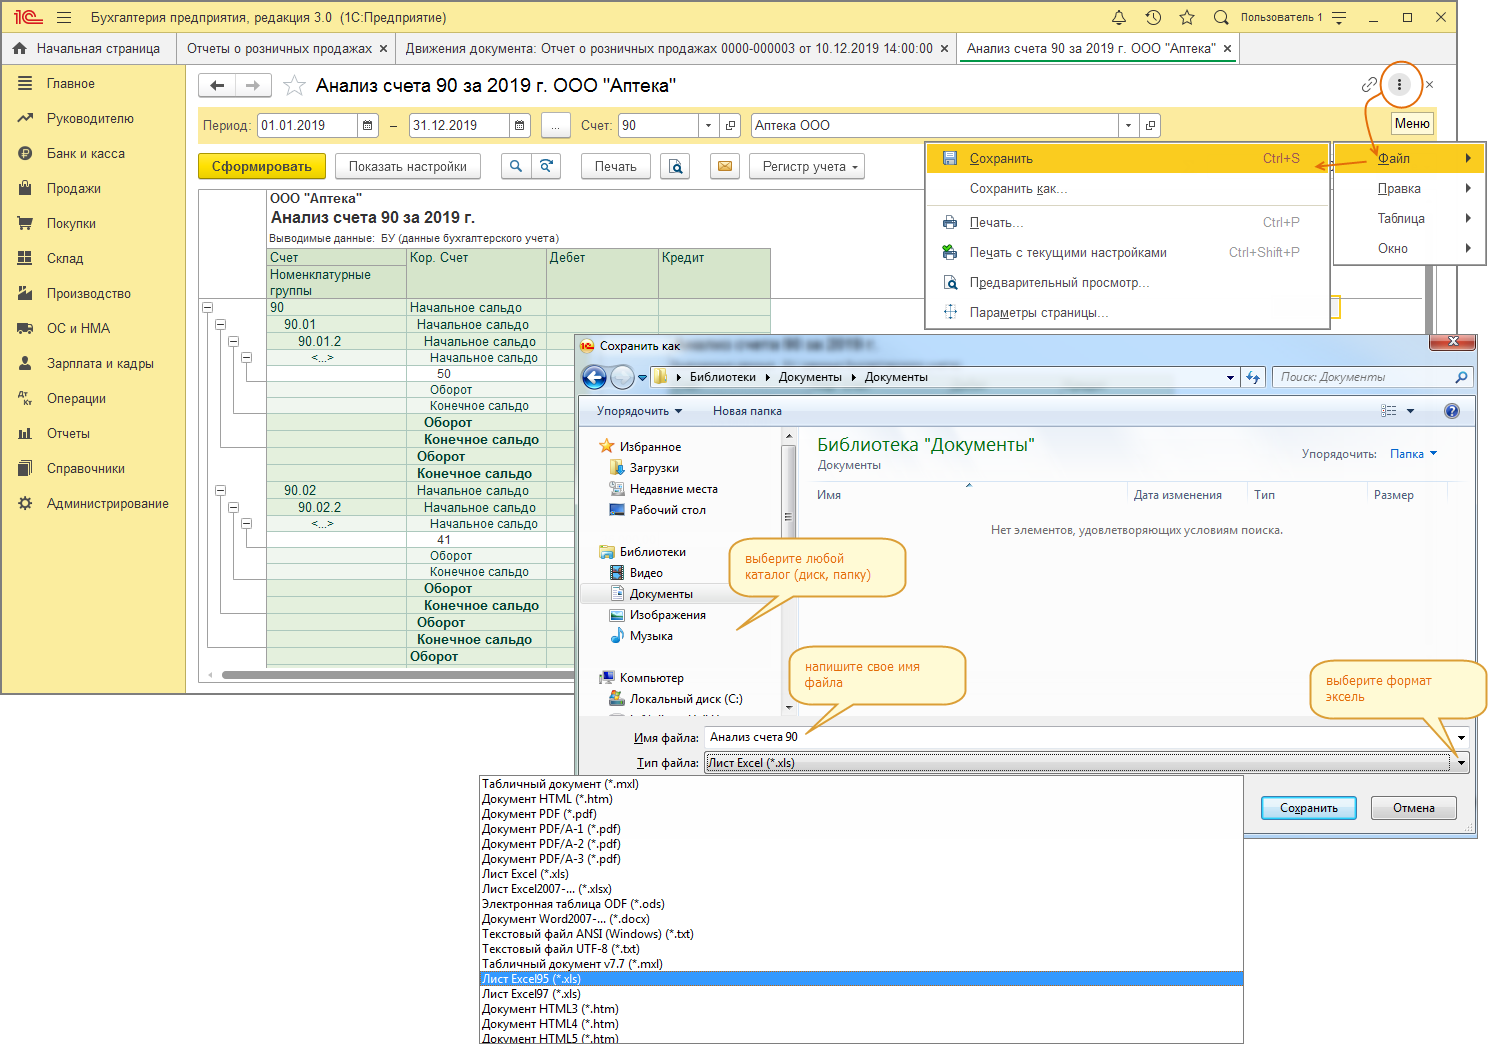Open user settings icon beside Пользователь 1
This screenshot has width=1488, height=1045.
point(1339,17)
